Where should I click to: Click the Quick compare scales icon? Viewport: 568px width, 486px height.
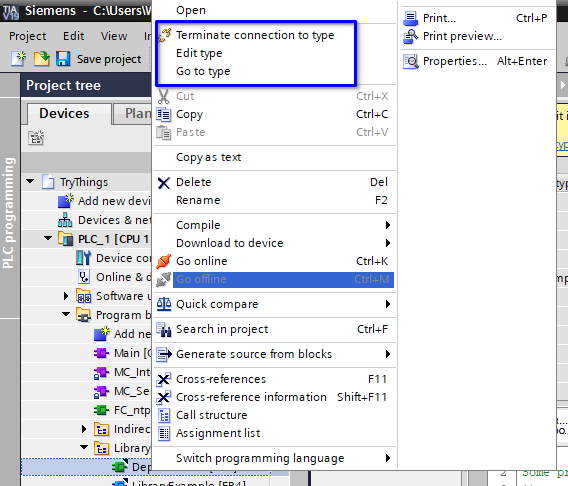164,304
